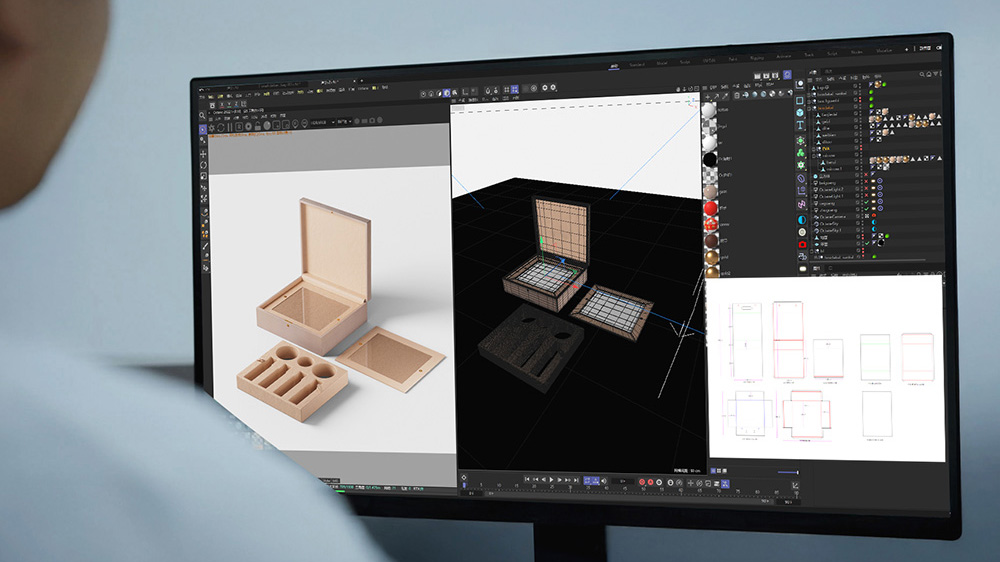Click the material manager trash icon
Image resolution: width=1000 pixels, height=562 pixels.
[737, 96]
